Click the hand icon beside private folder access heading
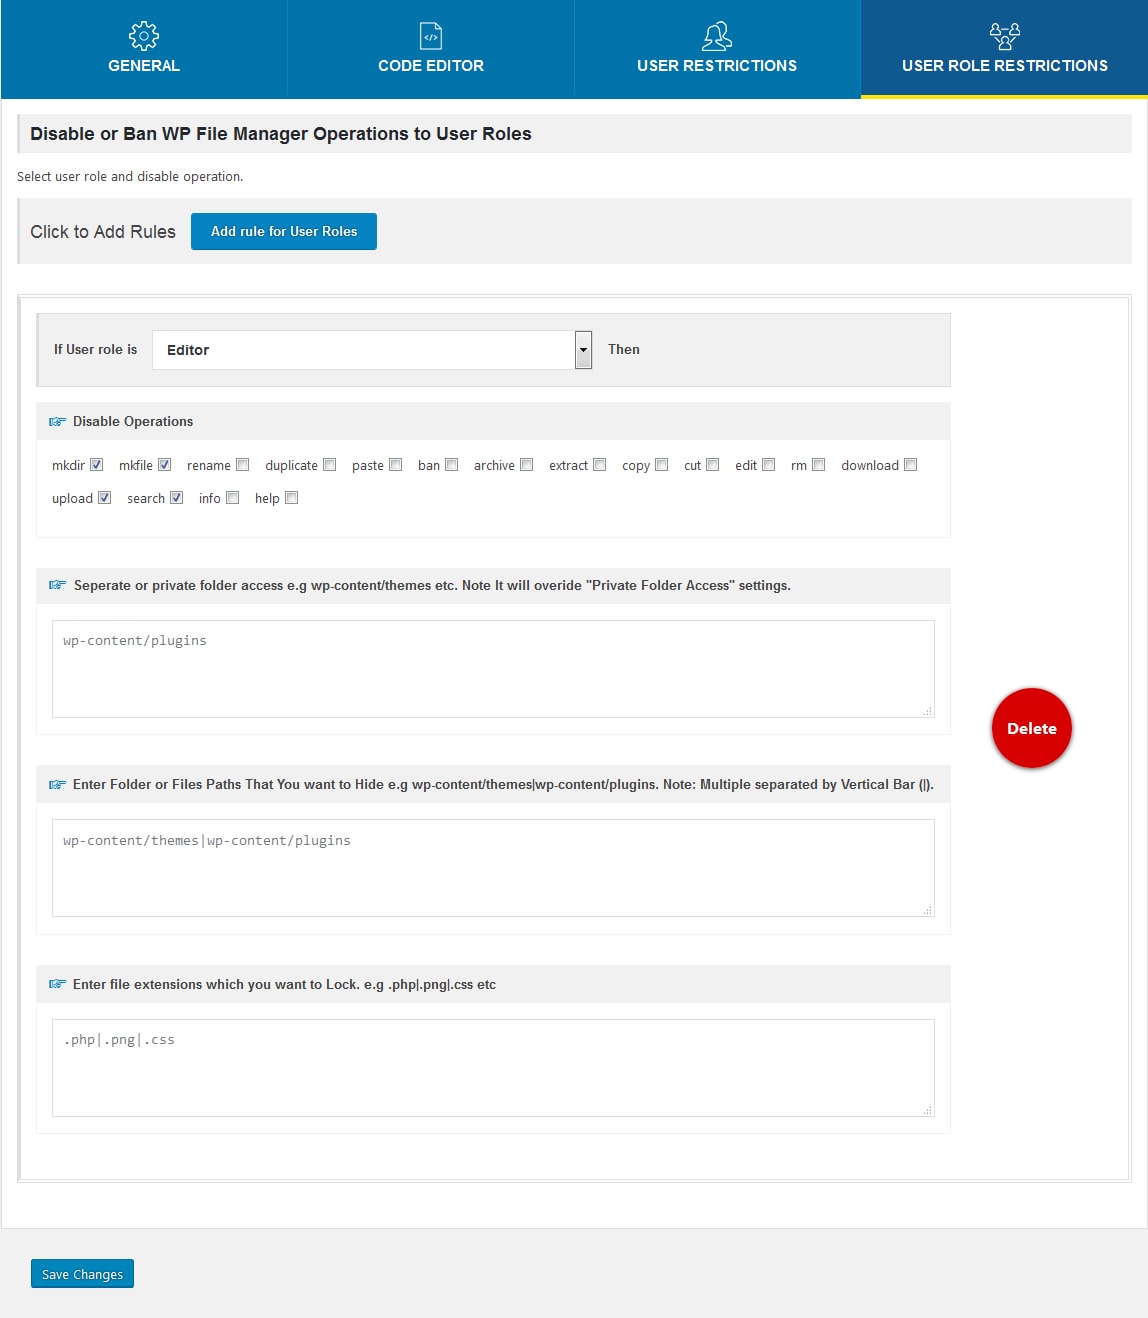 58,585
